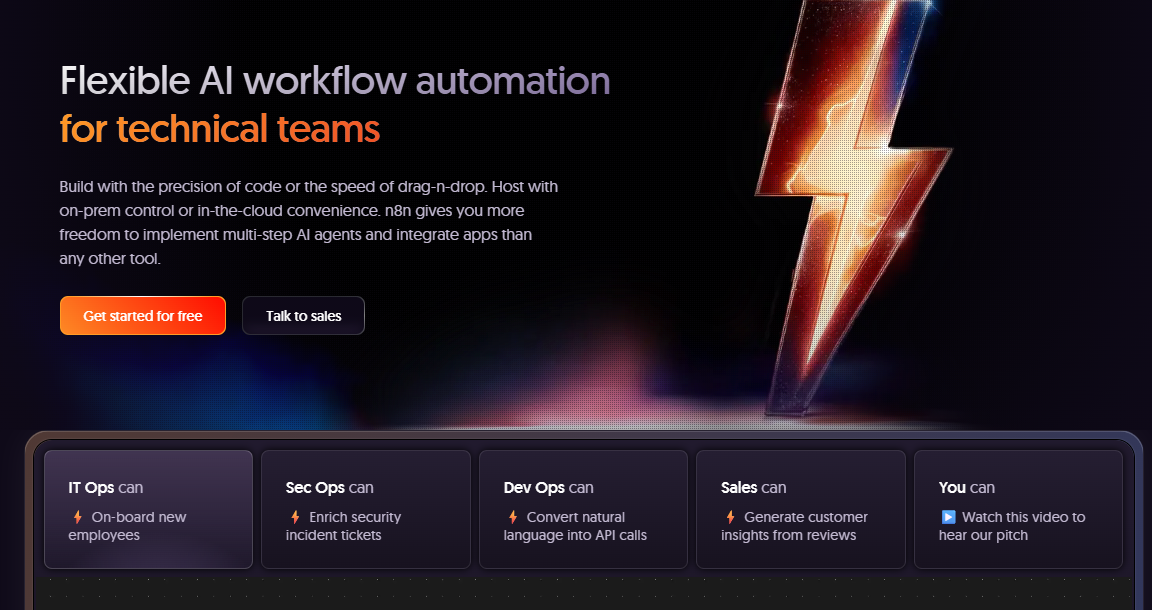Switch to the Dev Ops can tab
This screenshot has width=1152, height=610.
click(x=583, y=509)
